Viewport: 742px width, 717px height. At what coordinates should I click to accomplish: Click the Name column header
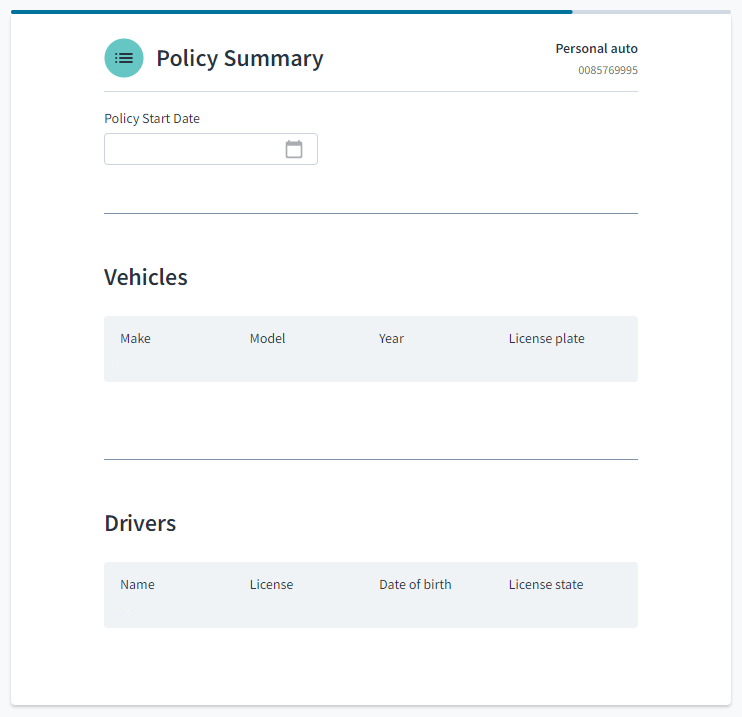137,584
